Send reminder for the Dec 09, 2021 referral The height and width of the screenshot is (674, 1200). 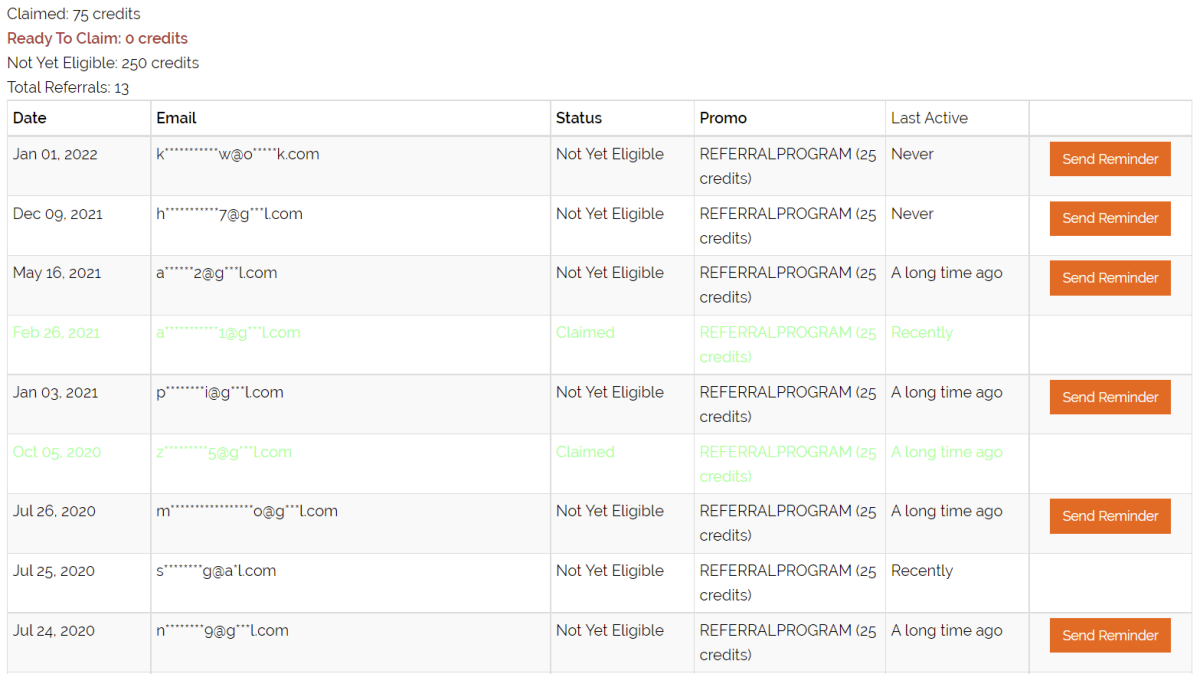pos(1110,218)
